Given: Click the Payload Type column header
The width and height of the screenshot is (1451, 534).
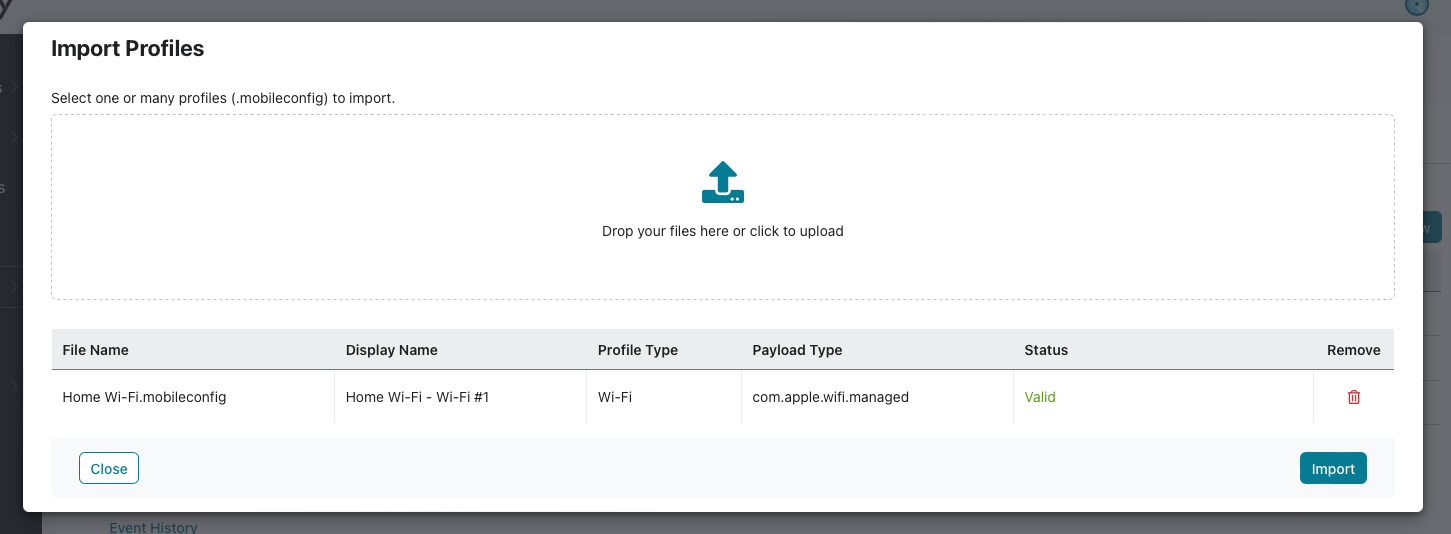Looking at the screenshot, I should [x=797, y=350].
